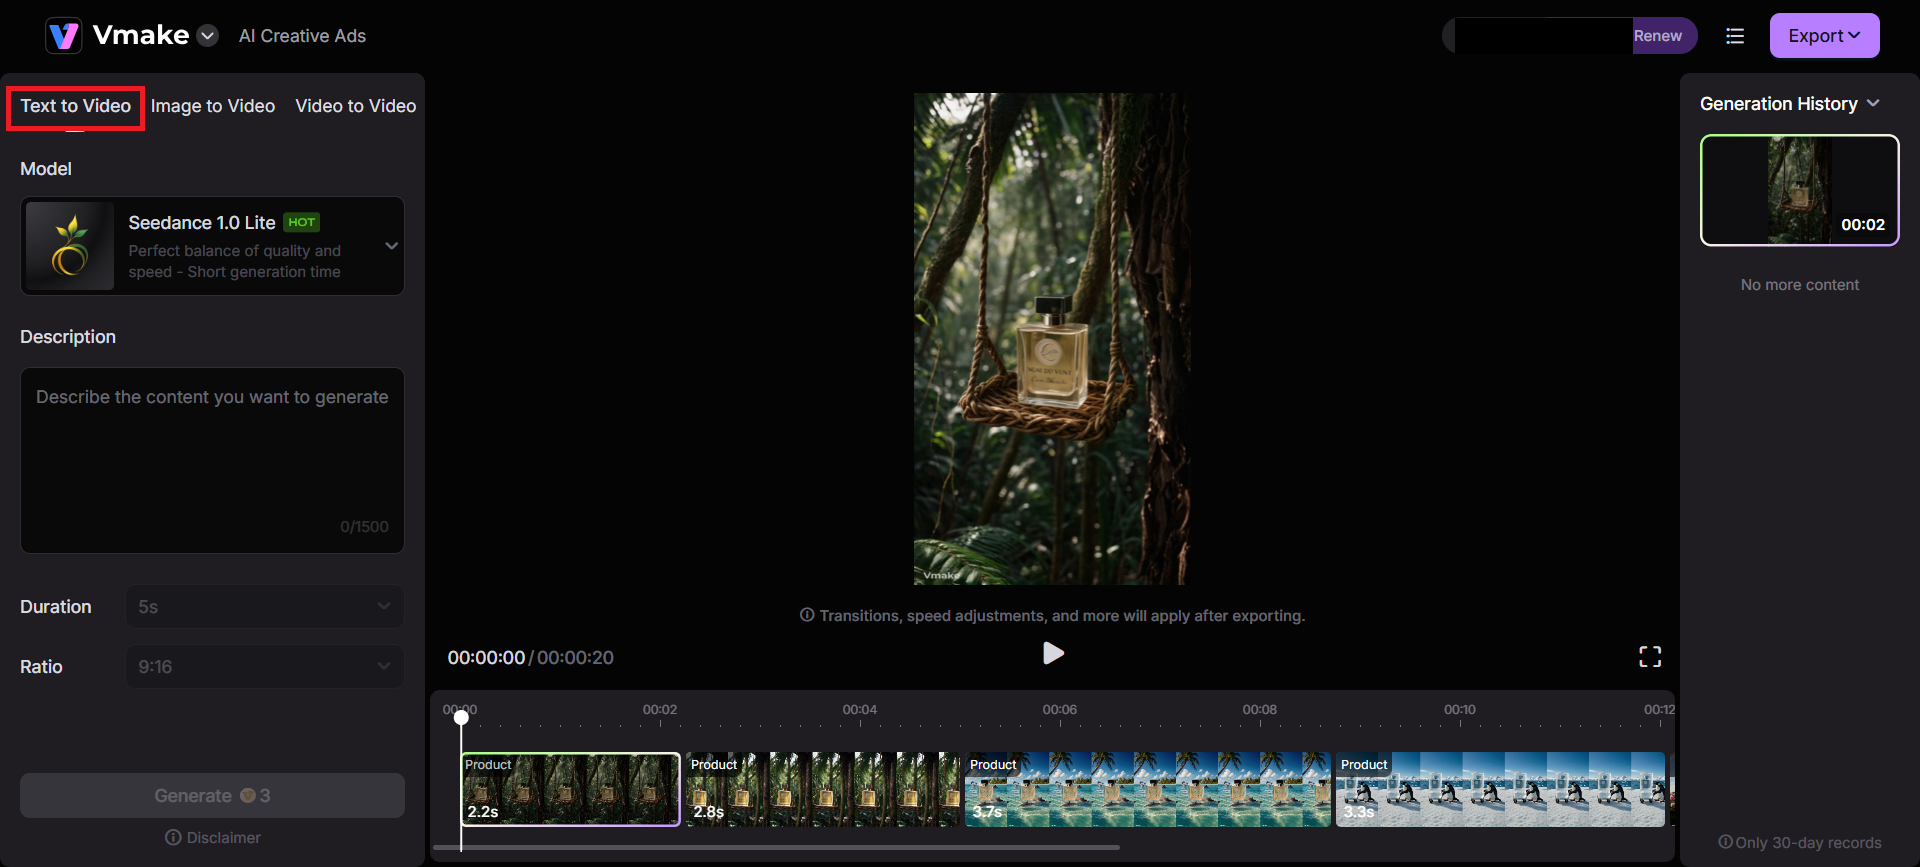Collapse the Generation History panel
Screen dimensions: 1920x867
coord(1873,104)
